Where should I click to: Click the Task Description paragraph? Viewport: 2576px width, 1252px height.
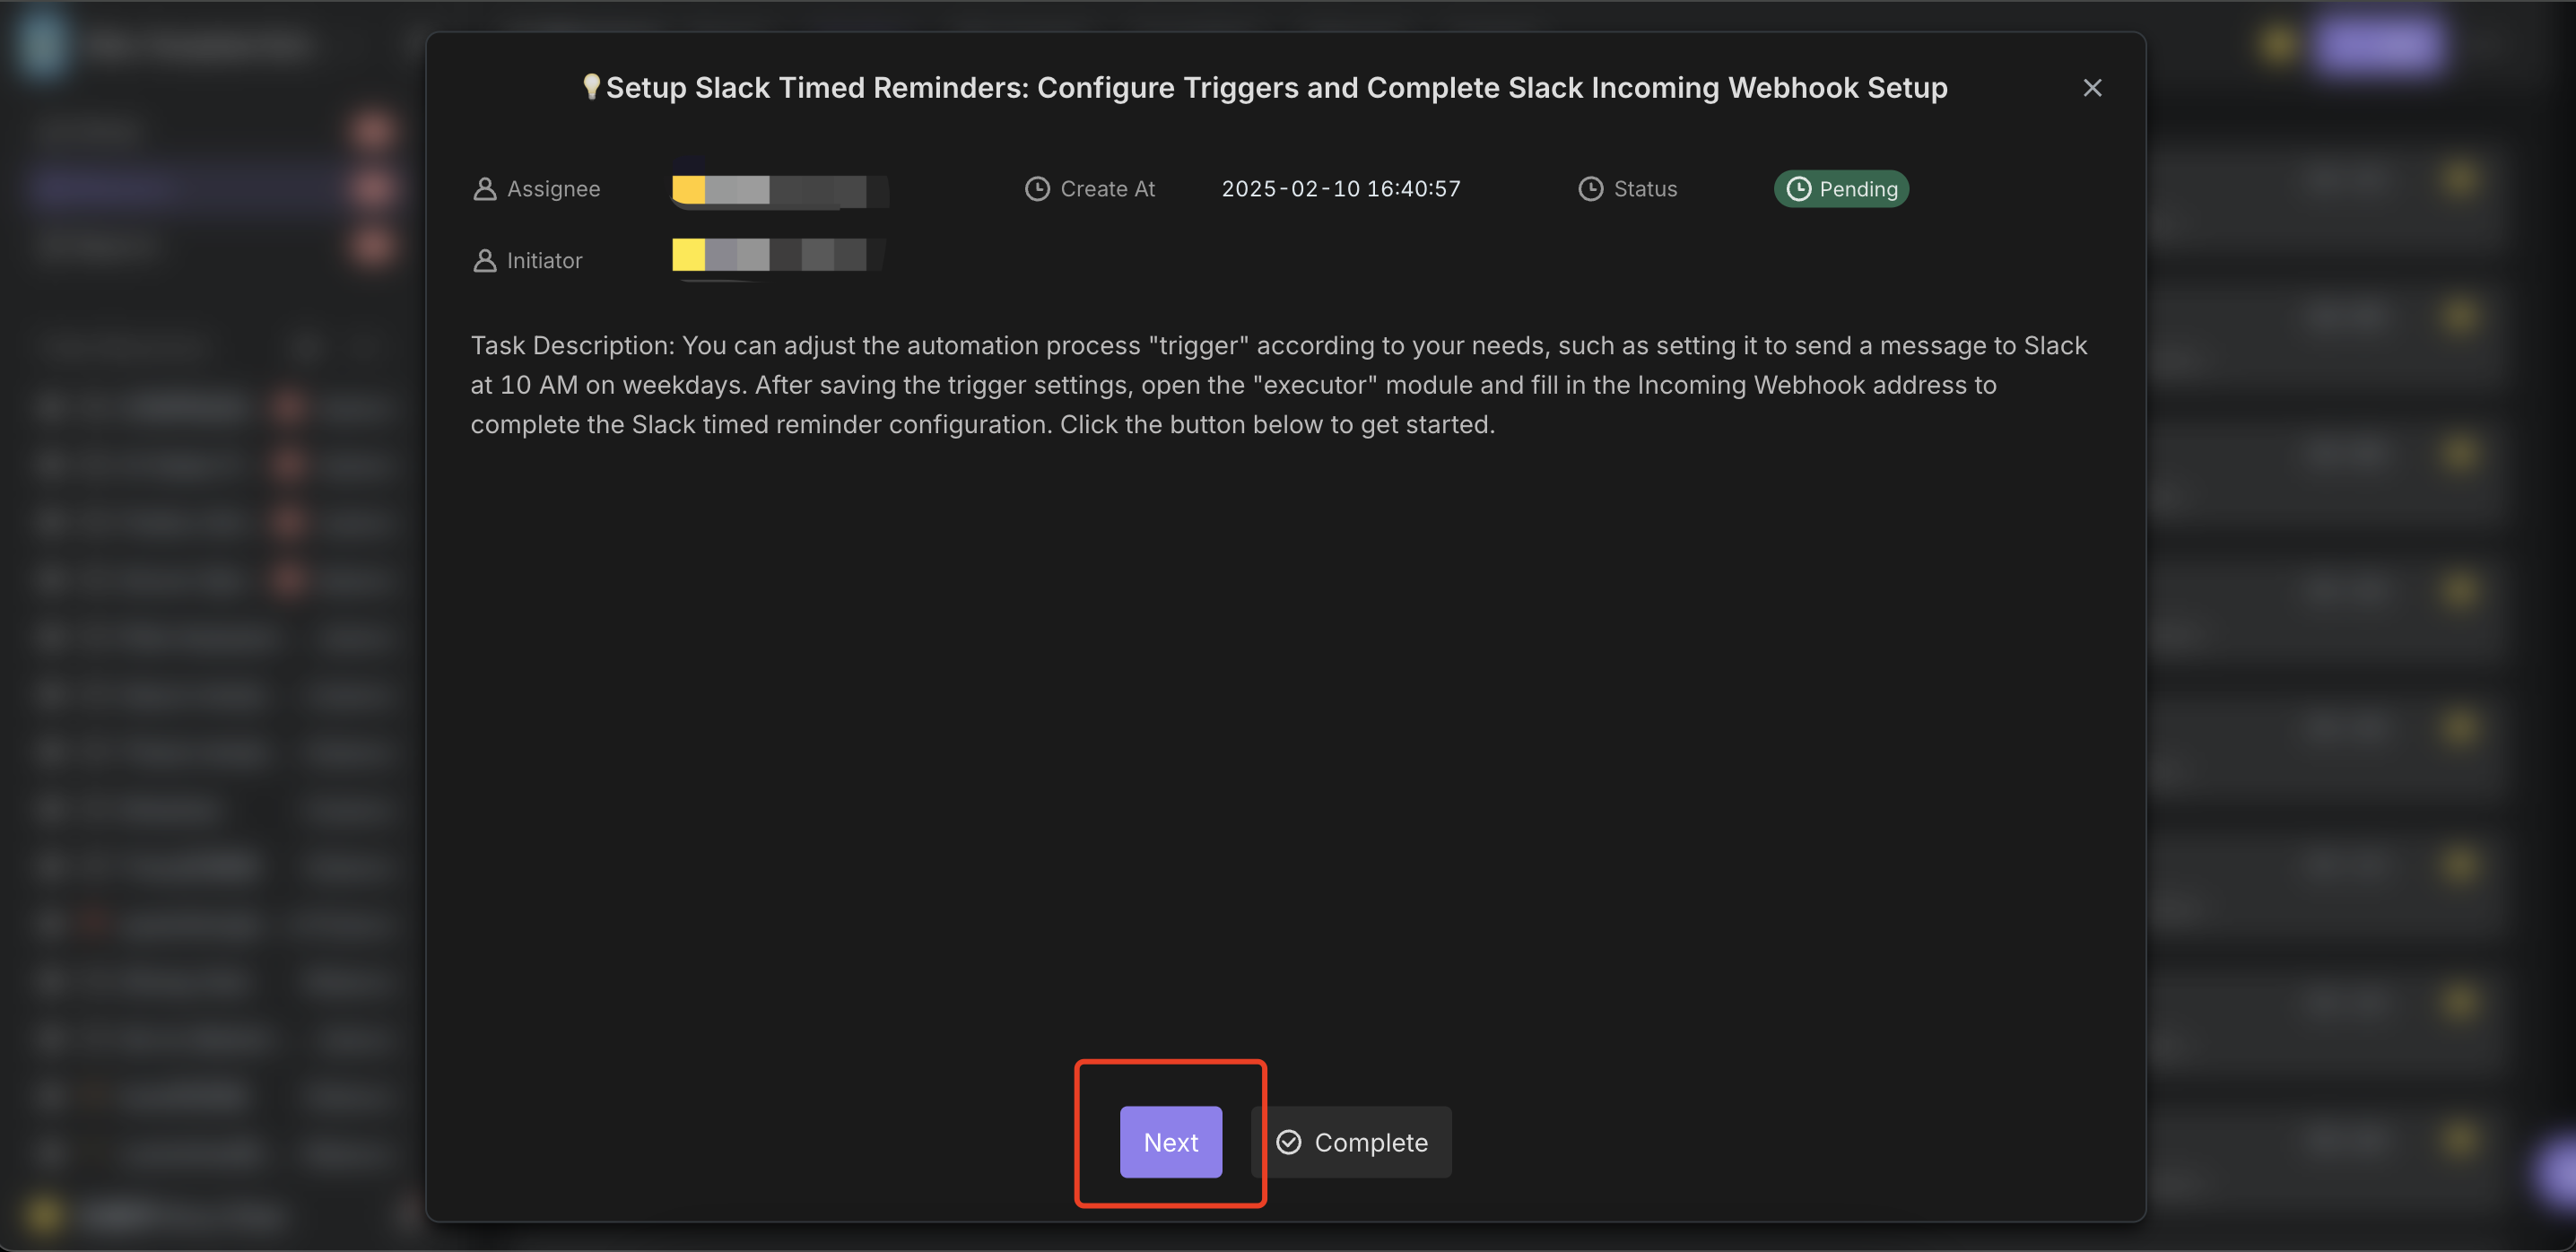1279,385
